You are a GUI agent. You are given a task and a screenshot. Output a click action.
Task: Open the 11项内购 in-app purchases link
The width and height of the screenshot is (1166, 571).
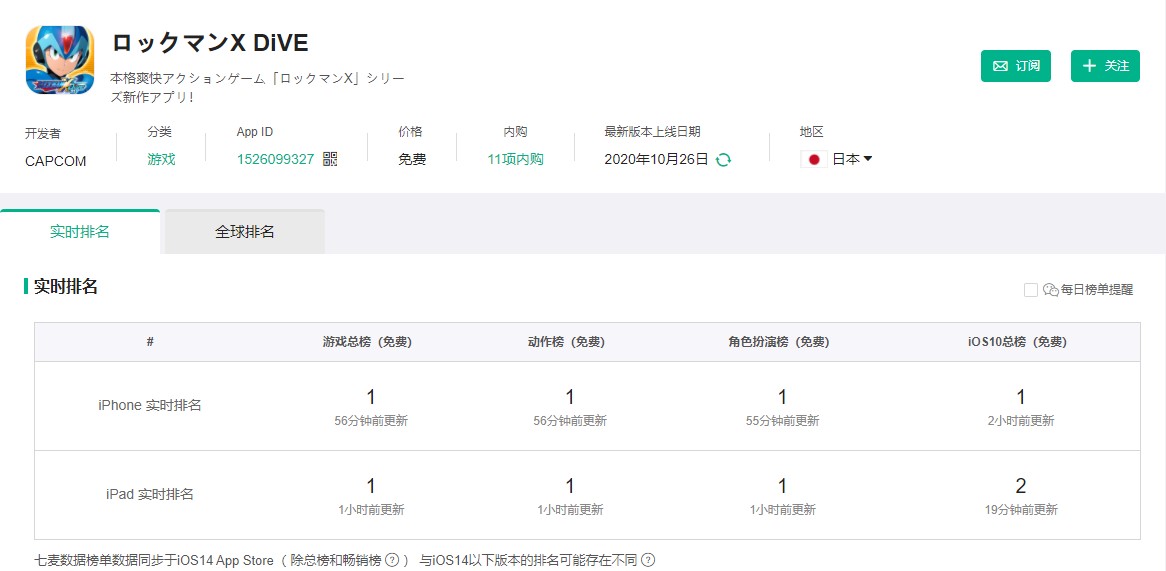[x=515, y=159]
